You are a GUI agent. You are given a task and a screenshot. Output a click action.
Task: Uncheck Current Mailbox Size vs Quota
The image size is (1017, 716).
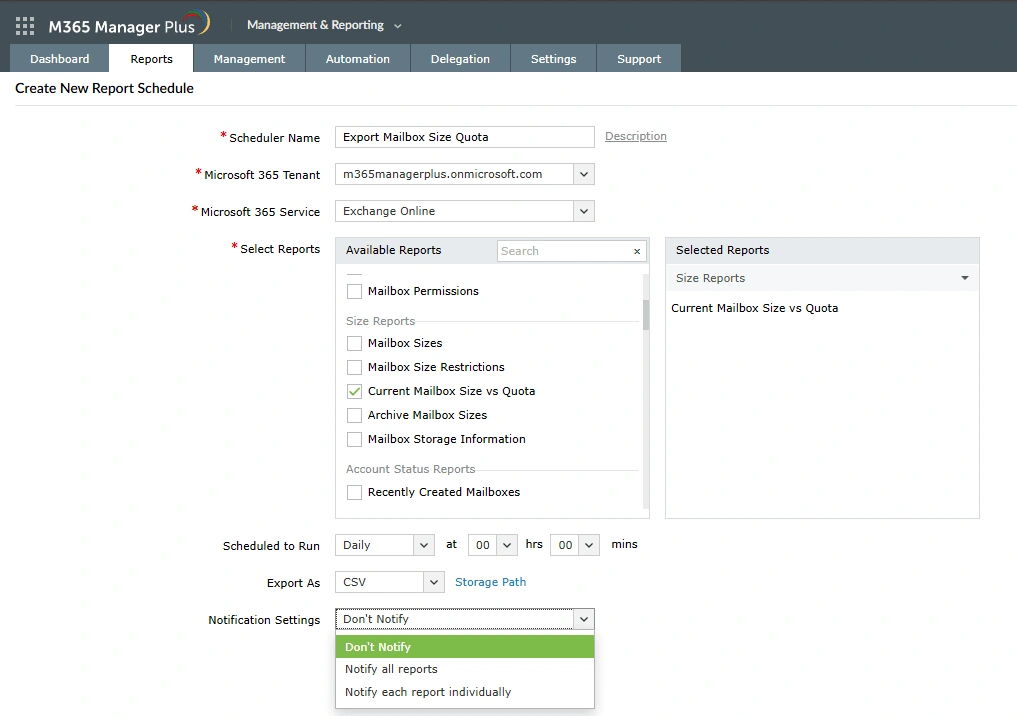click(x=354, y=391)
